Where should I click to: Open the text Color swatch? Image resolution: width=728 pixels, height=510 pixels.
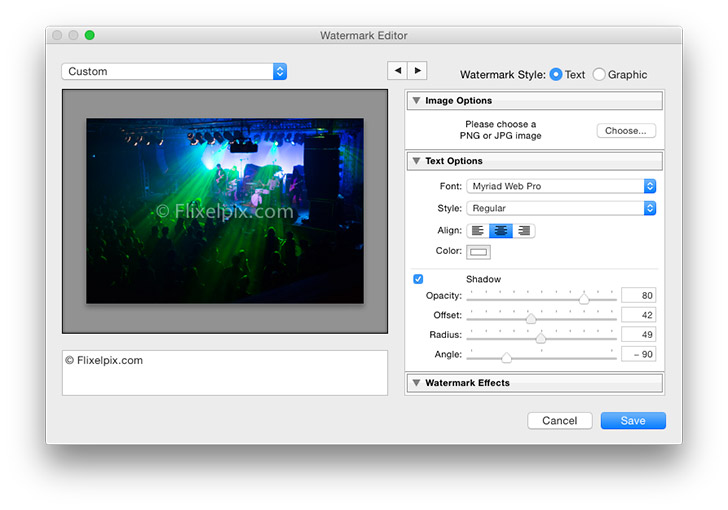(x=478, y=252)
